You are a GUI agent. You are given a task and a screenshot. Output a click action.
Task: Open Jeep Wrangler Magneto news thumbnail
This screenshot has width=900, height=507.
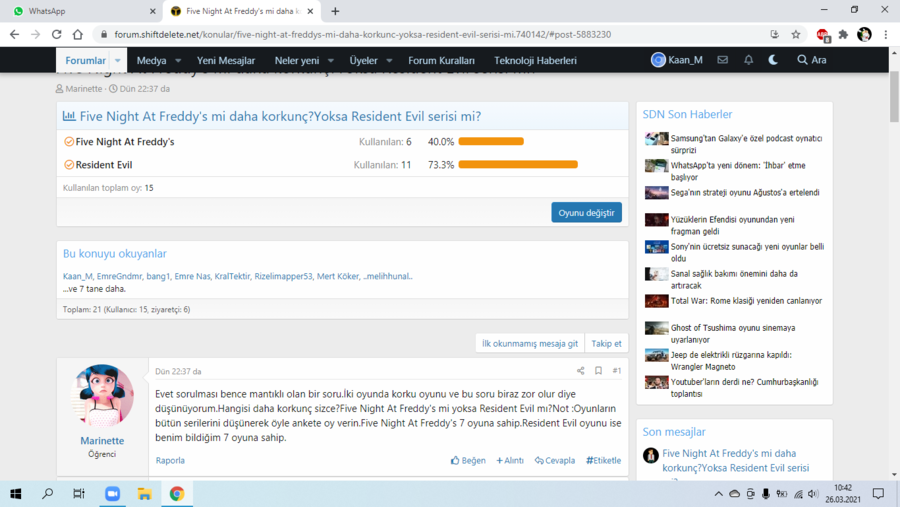[x=656, y=355]
